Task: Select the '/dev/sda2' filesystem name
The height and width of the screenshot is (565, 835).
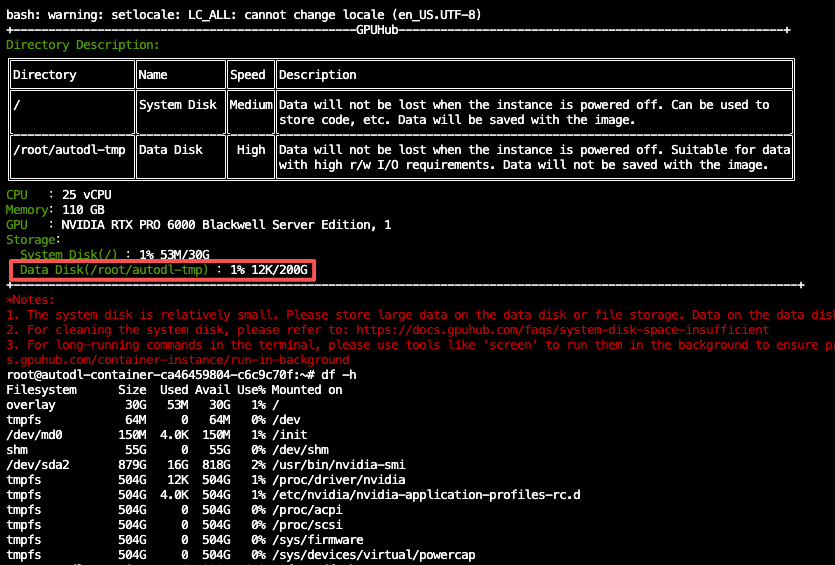Action: pos(38,464)
